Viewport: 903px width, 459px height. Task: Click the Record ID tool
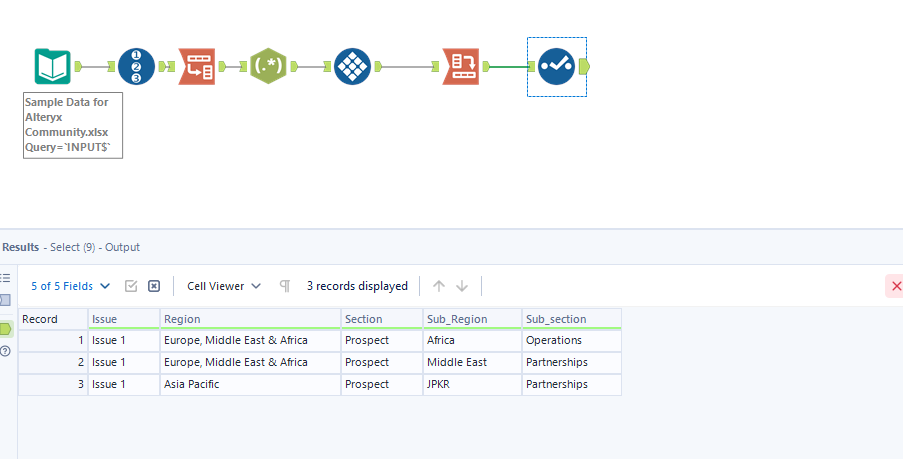tap(136, 67)
